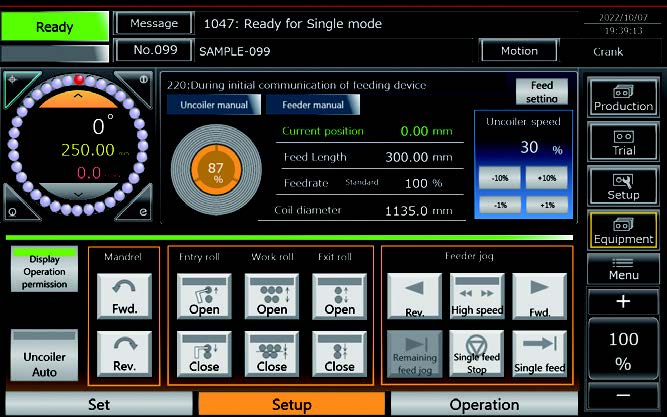The width and height of the screenshot is (667, 417).
Task: Close the Work roll
Action: (x=272, y=354)
